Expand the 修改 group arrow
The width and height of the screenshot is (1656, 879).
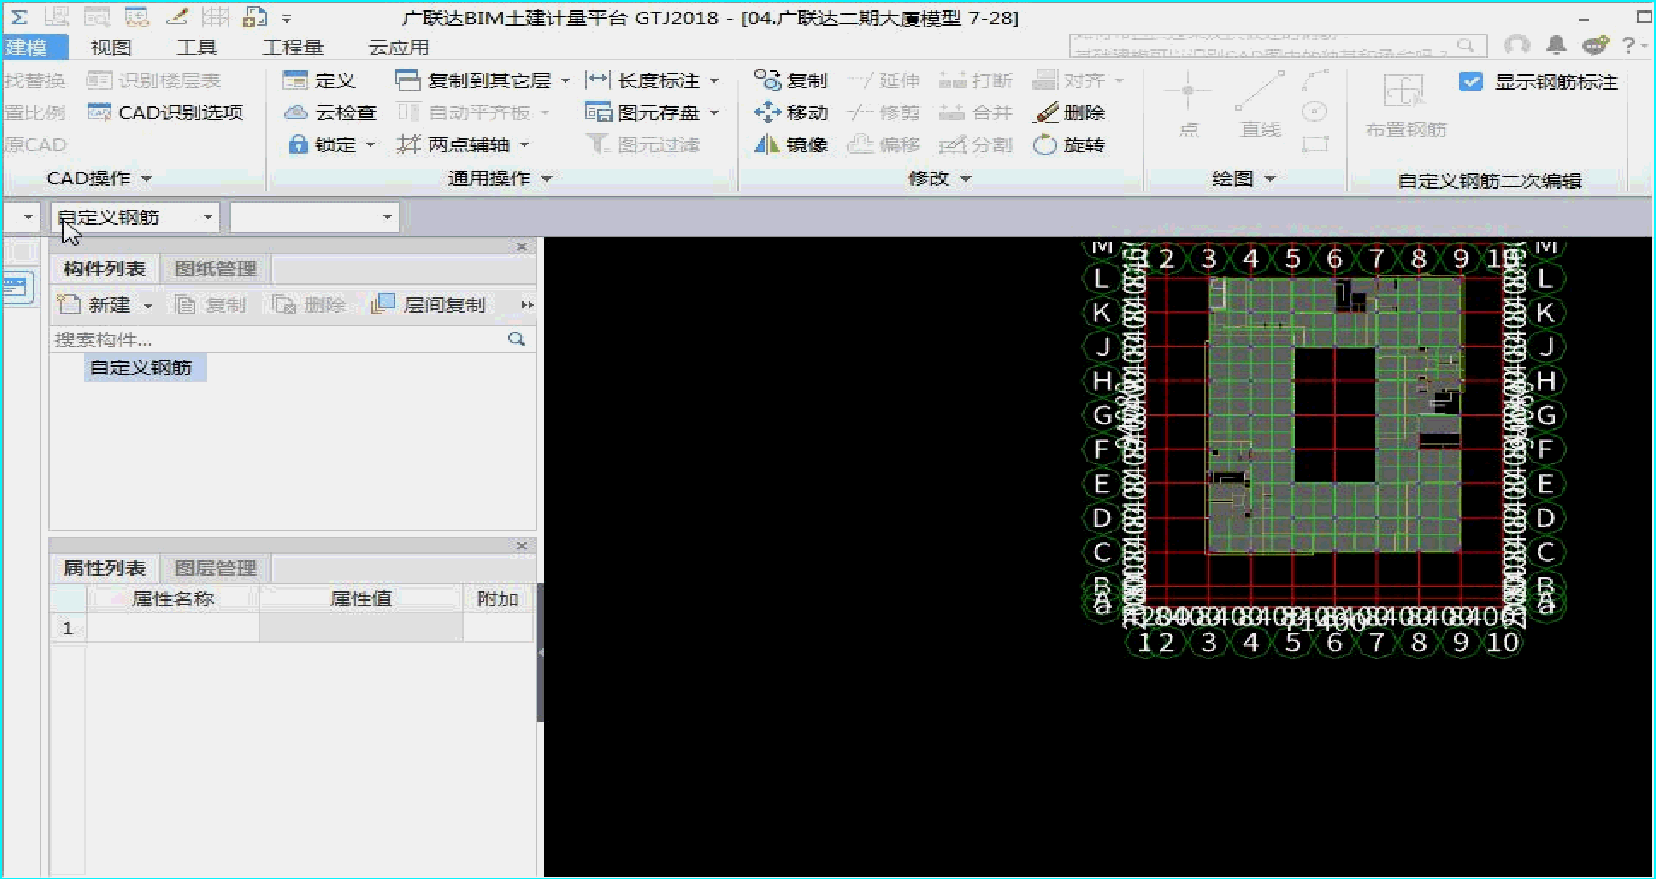tap(966, 179)
